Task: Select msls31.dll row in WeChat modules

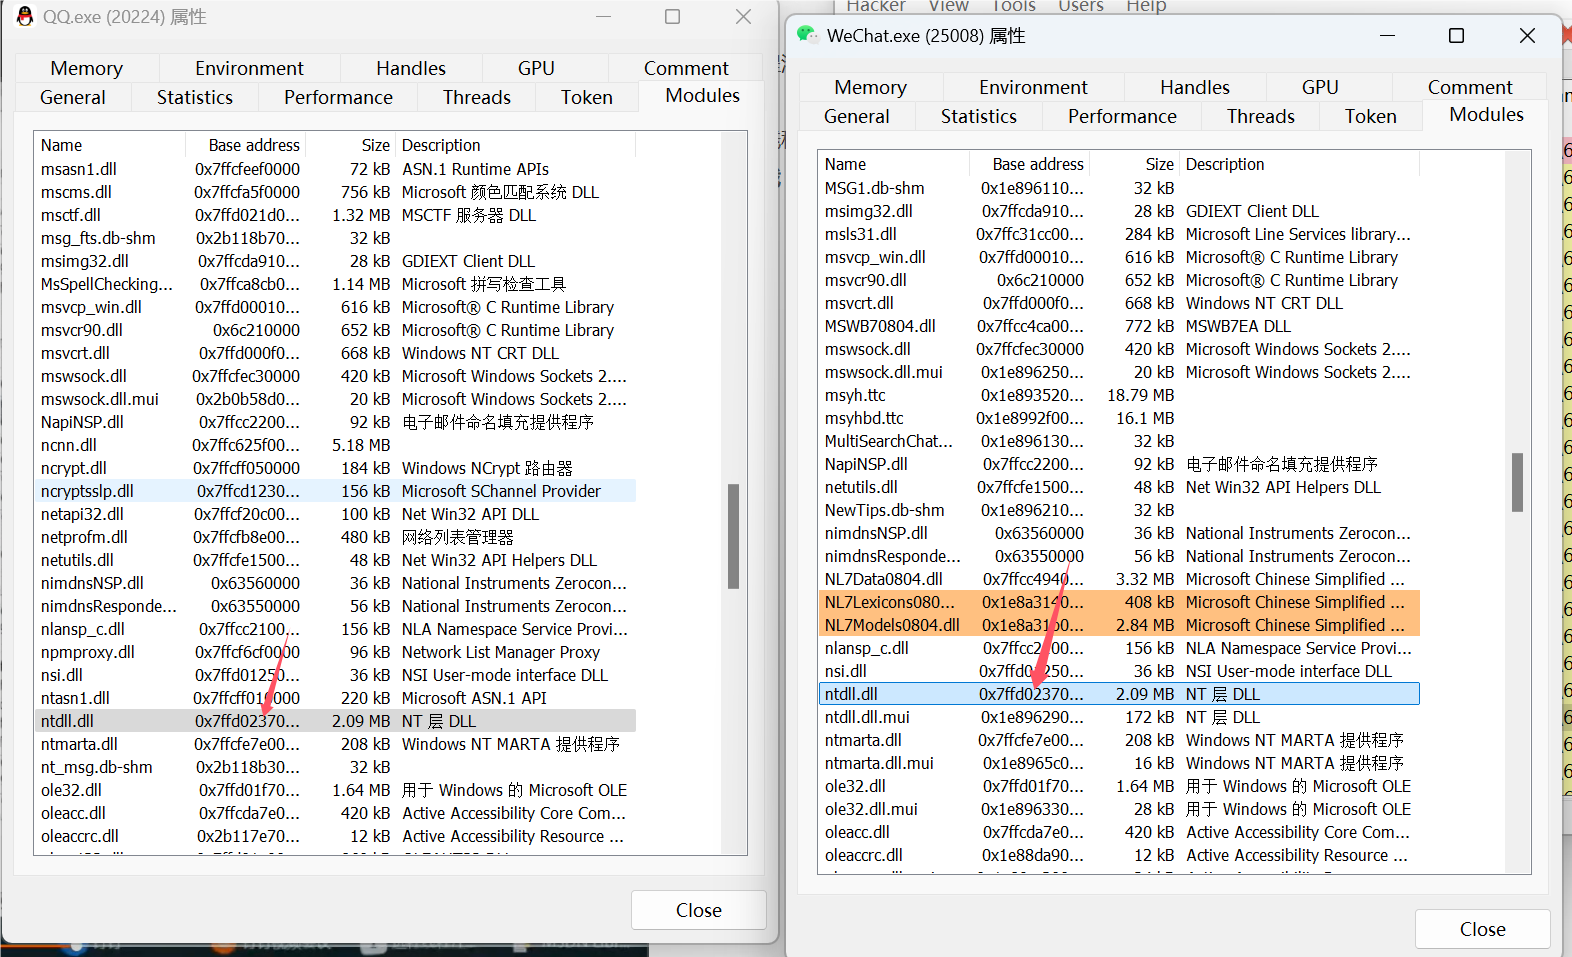Action: coord(1119,234)
